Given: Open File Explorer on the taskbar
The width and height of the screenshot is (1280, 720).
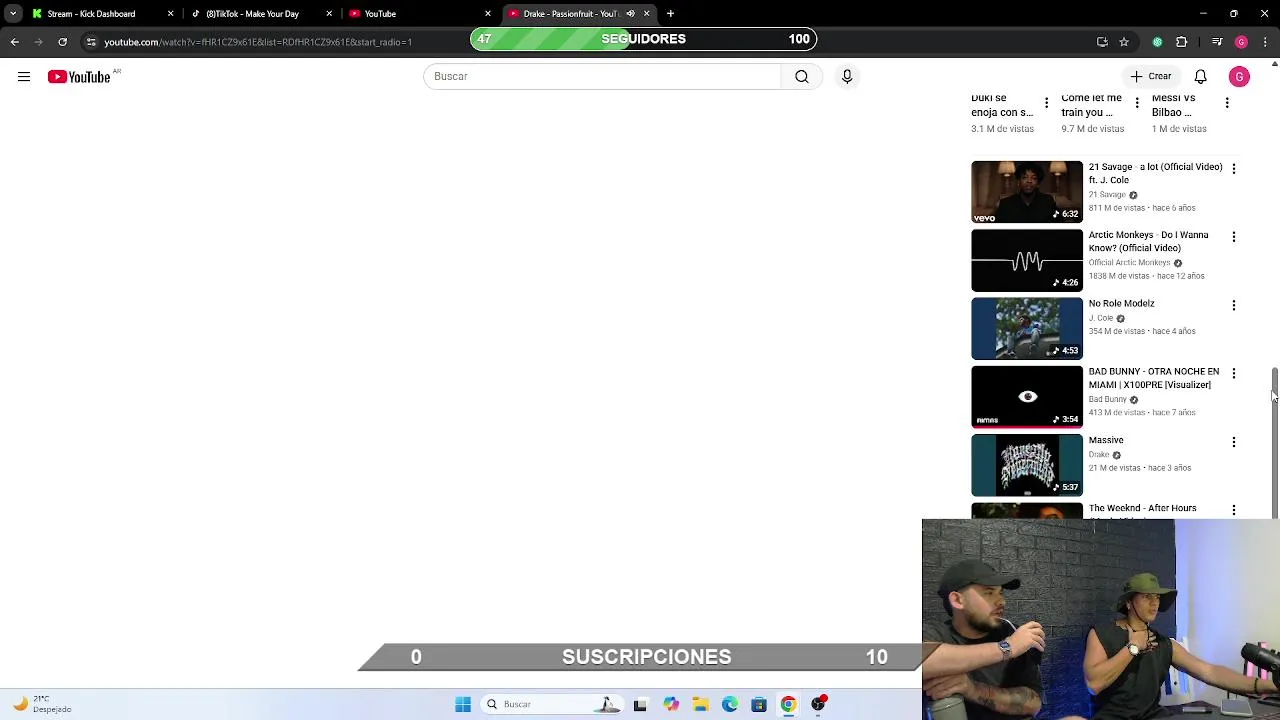Looking at the screenshot, I should click(x=701, y=704).
